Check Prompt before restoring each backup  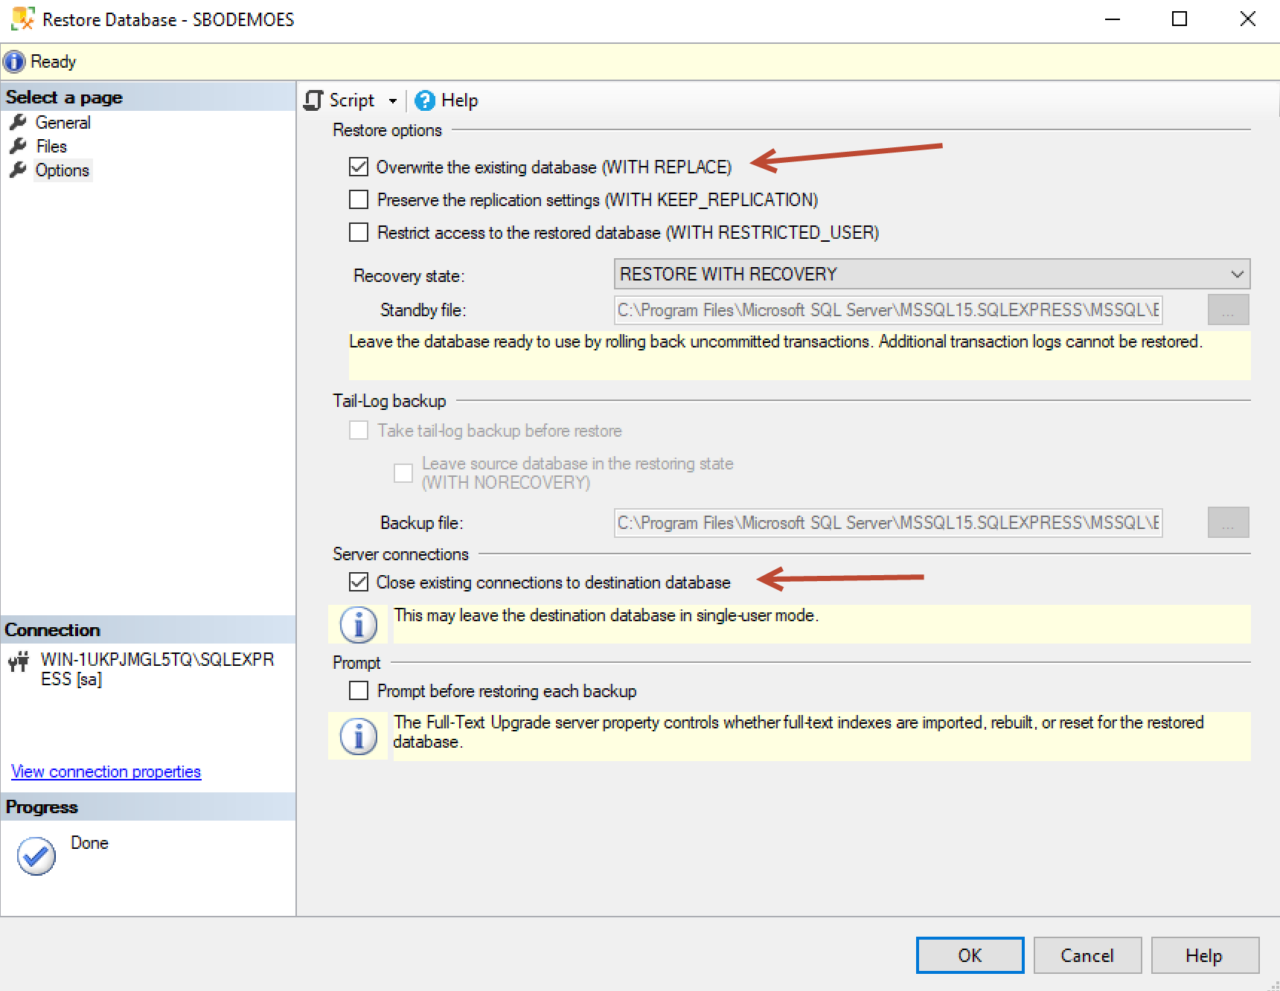coord(358,690)
